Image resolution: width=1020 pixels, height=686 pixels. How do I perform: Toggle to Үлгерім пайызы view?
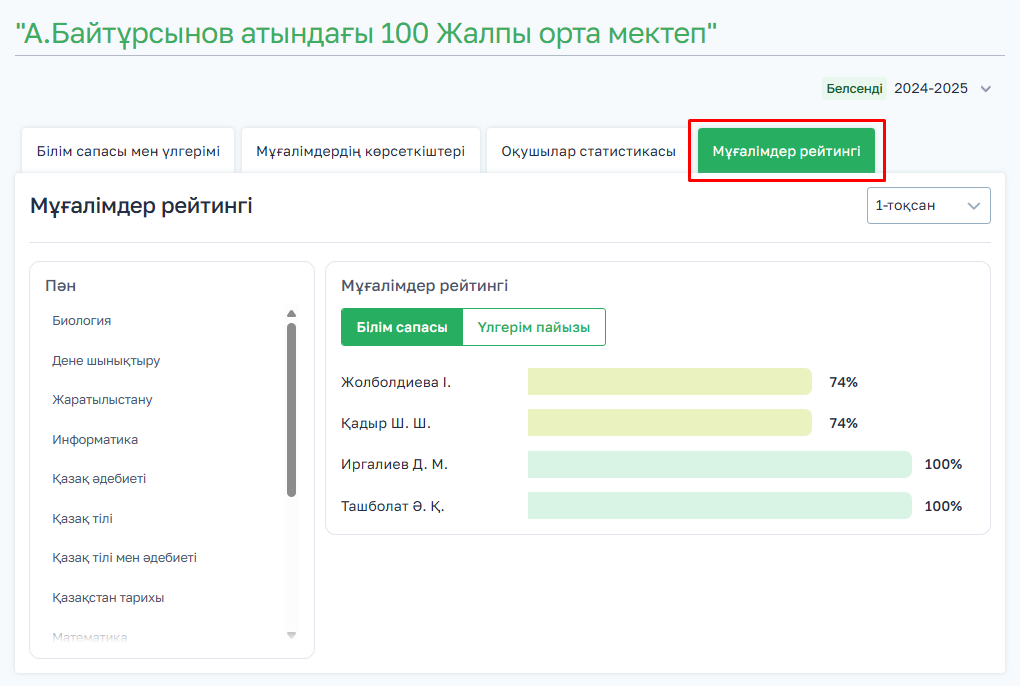[x=534, y=327]
